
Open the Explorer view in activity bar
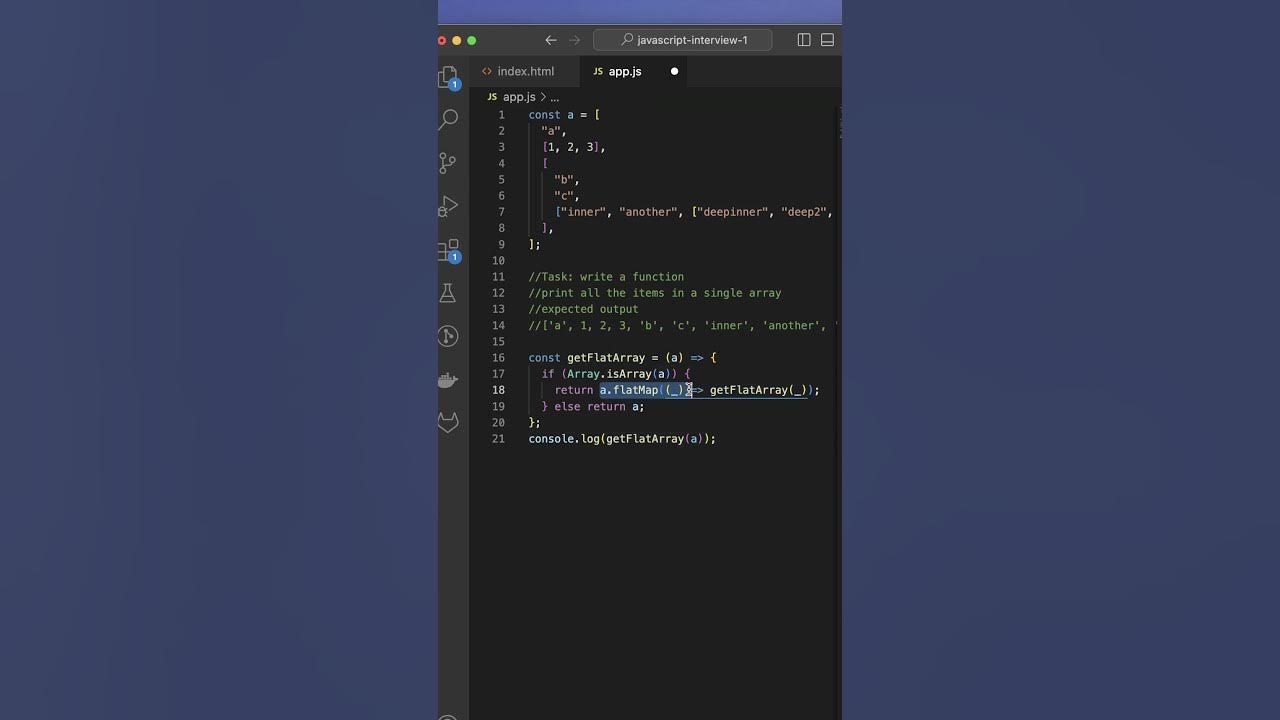point(449,77)
